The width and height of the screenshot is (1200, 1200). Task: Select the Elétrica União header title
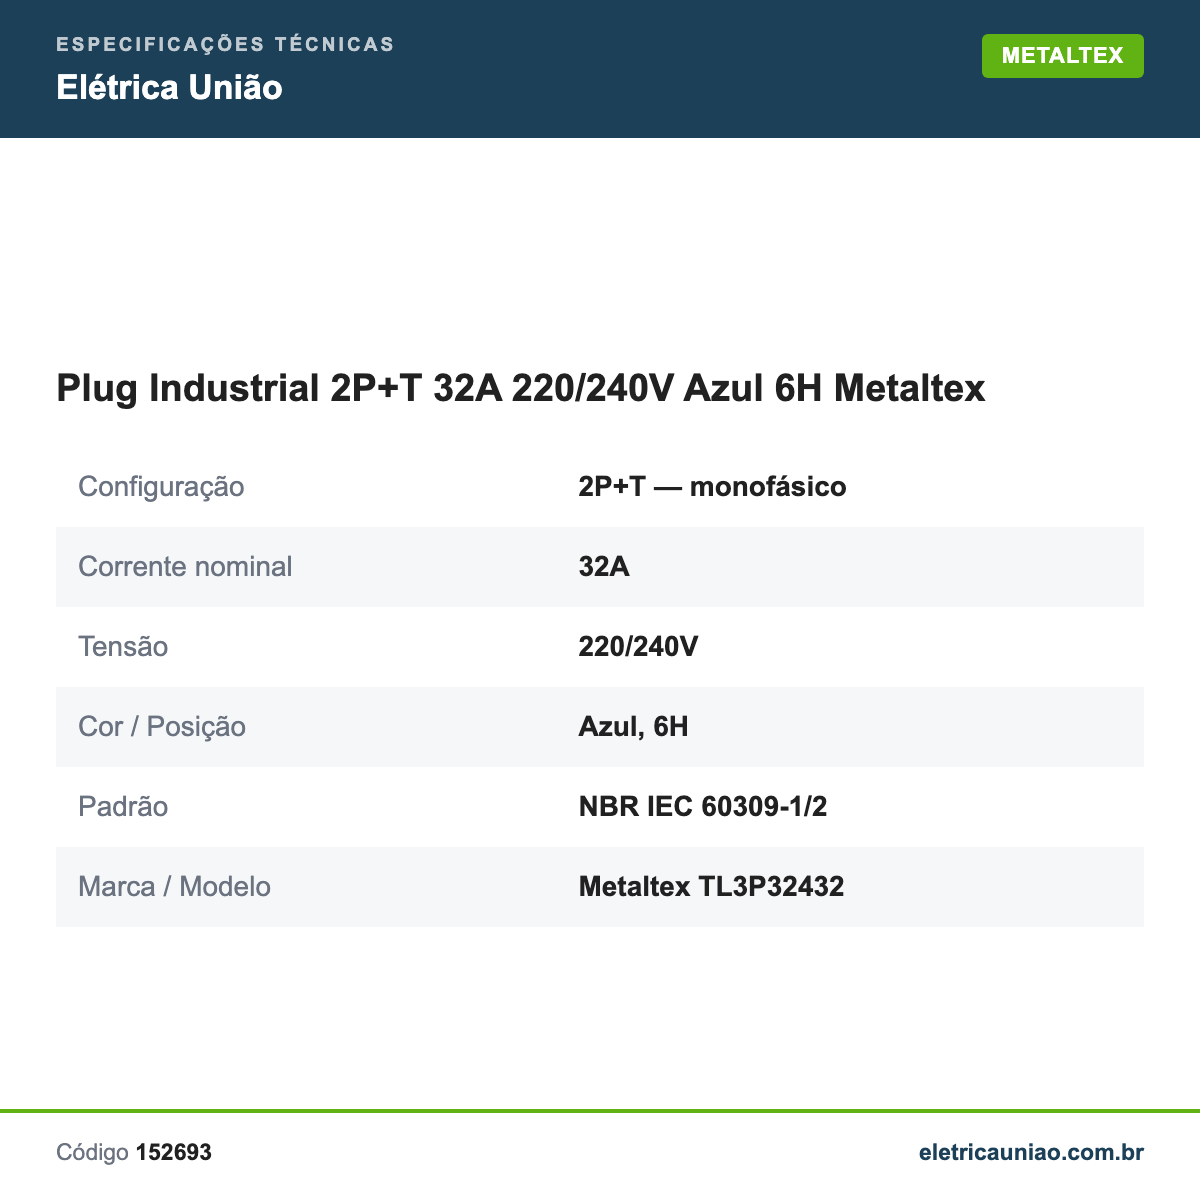tap(169, 88)
